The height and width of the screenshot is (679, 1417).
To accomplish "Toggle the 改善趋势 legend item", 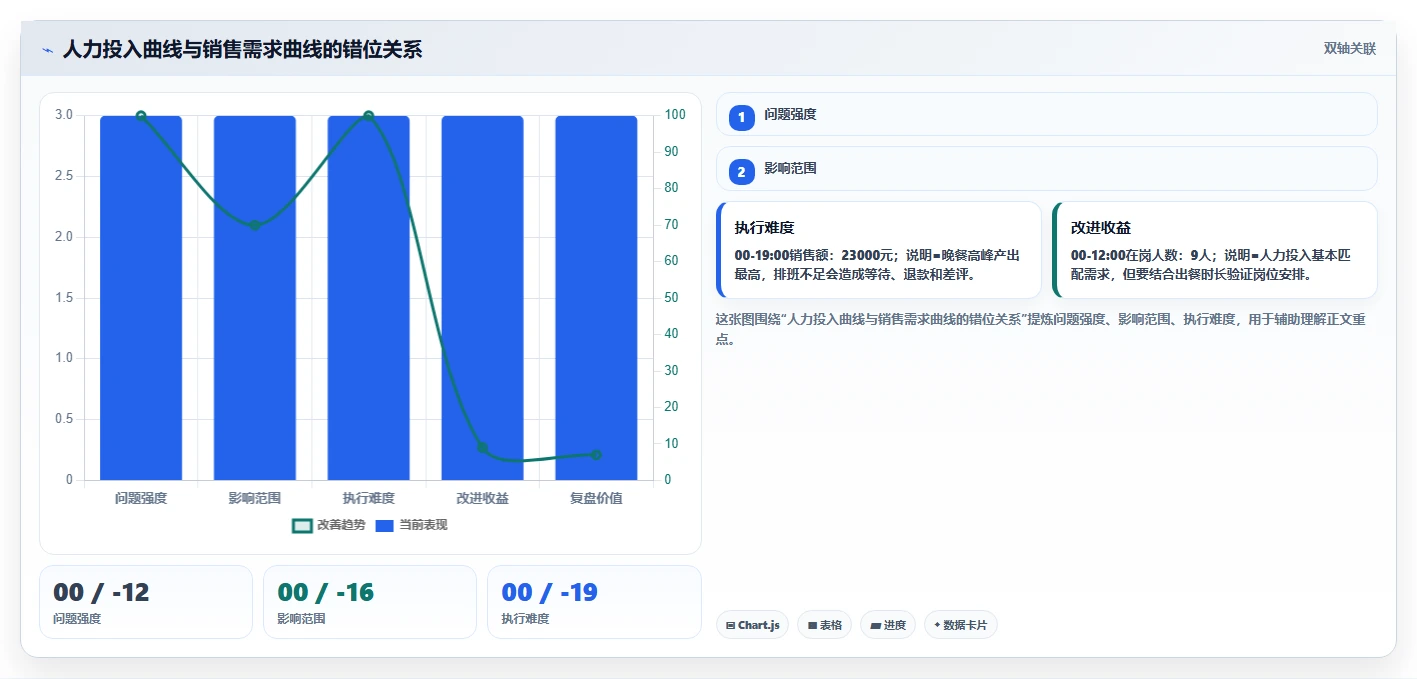I will 329,525.
